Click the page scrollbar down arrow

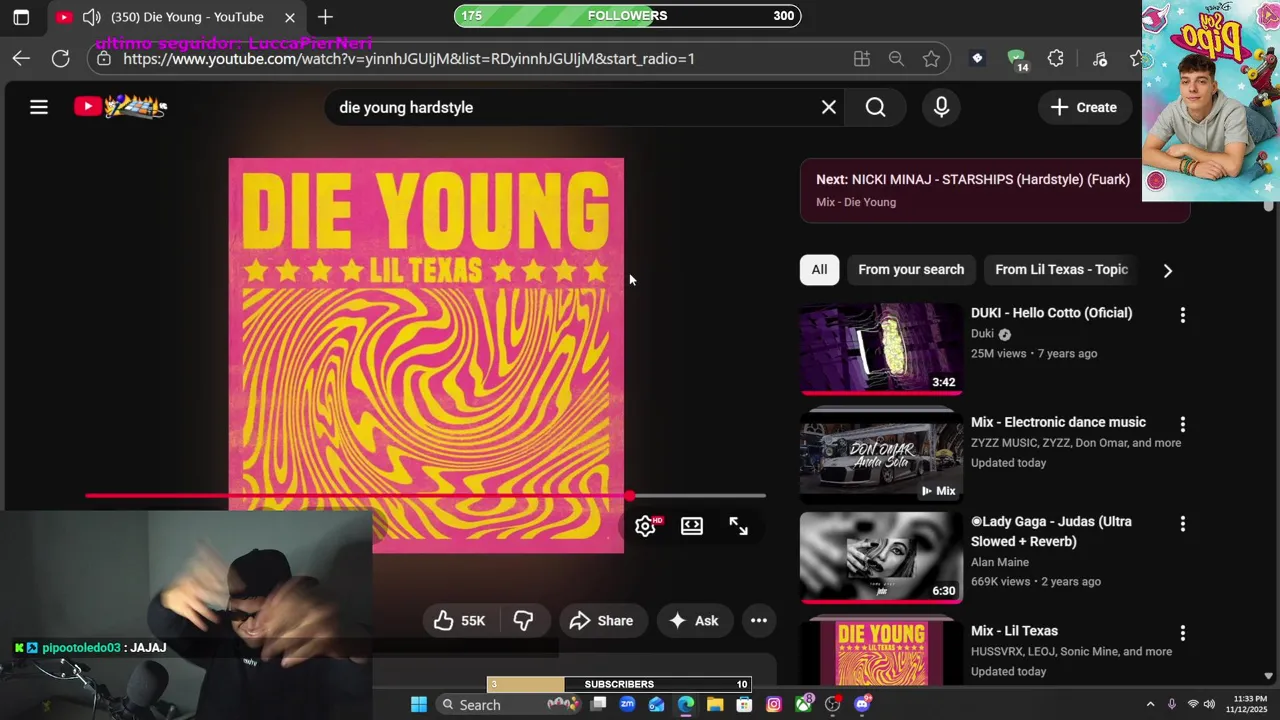(1269, 677)
